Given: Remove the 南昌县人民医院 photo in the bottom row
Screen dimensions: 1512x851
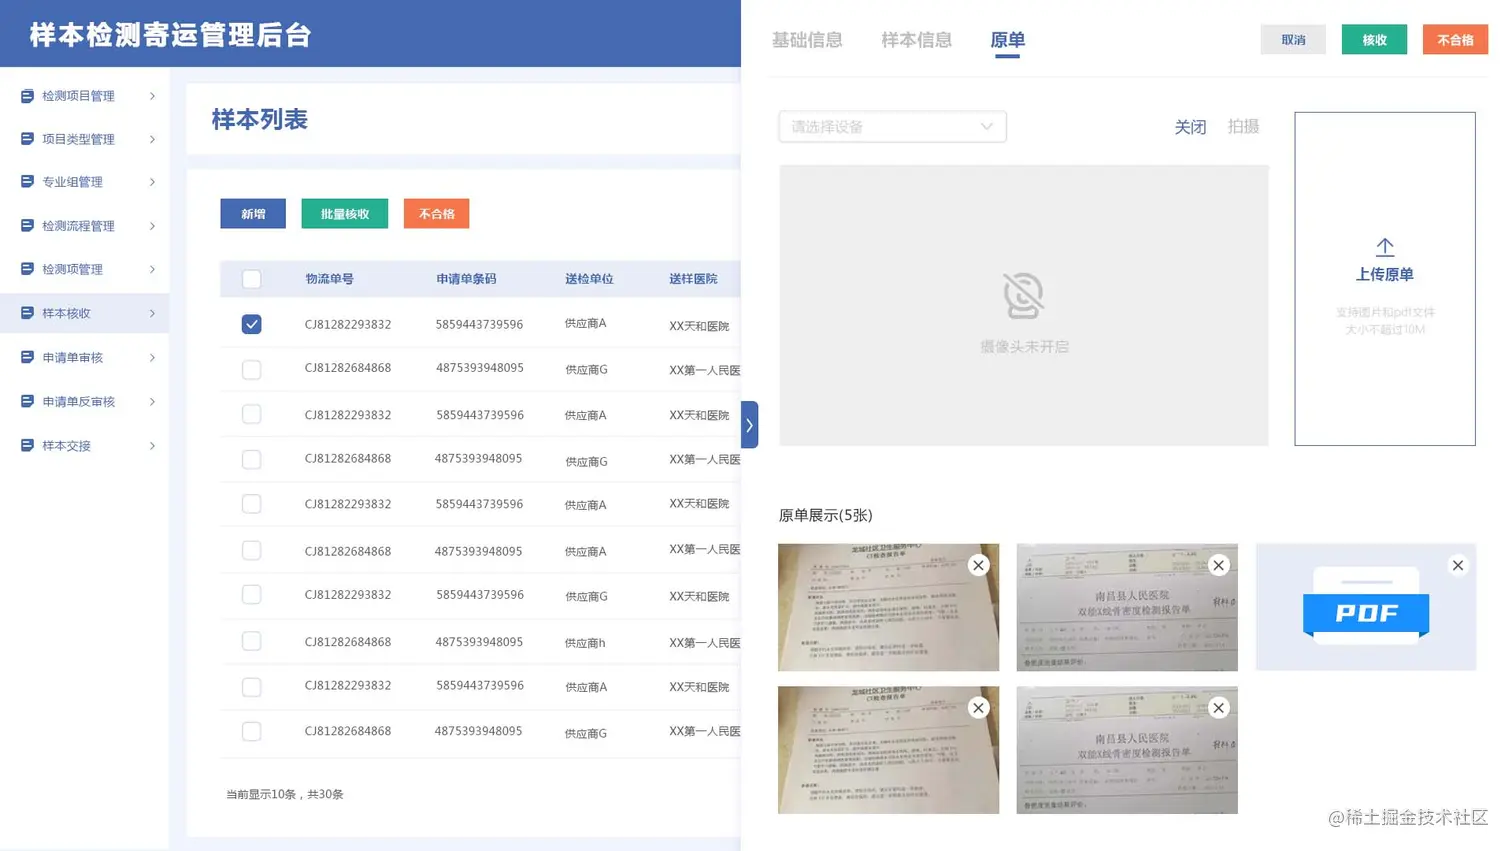Looking at the screenshot, I should tap(1218, 708).
